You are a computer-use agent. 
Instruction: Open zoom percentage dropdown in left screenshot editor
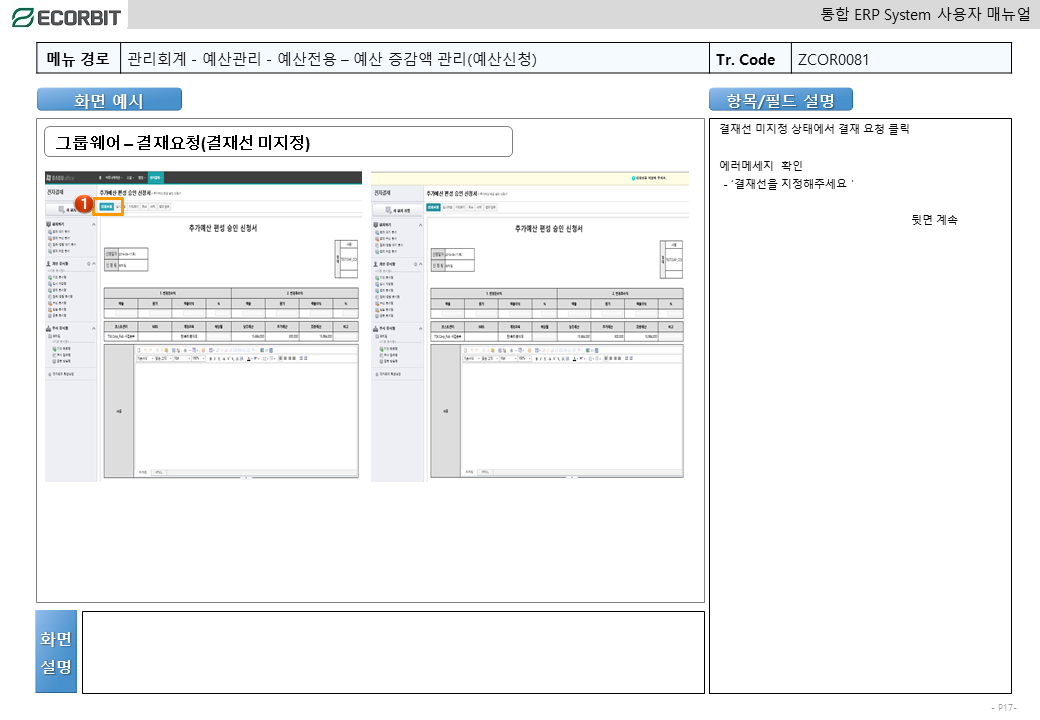(197, 358)
